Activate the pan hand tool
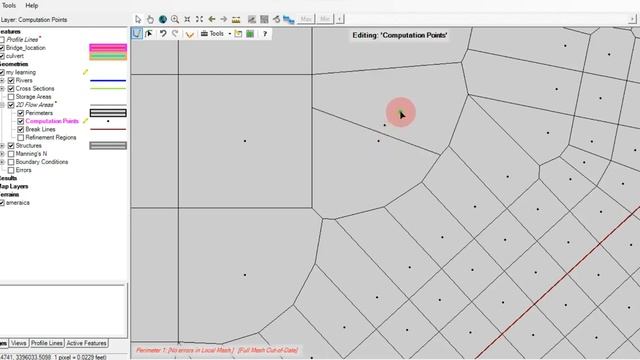This screenshot has width=640, height=360. click(x=150, y=19)
